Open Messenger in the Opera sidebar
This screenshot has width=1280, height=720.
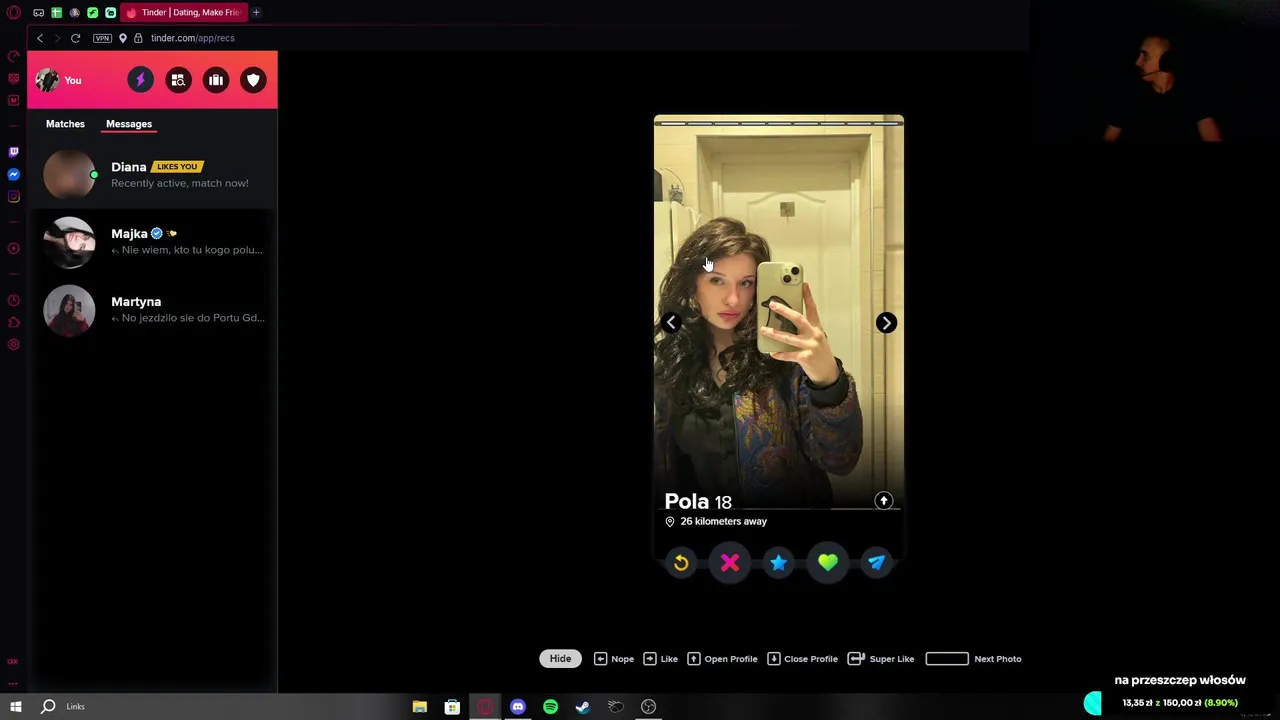(x=13, y=174)
